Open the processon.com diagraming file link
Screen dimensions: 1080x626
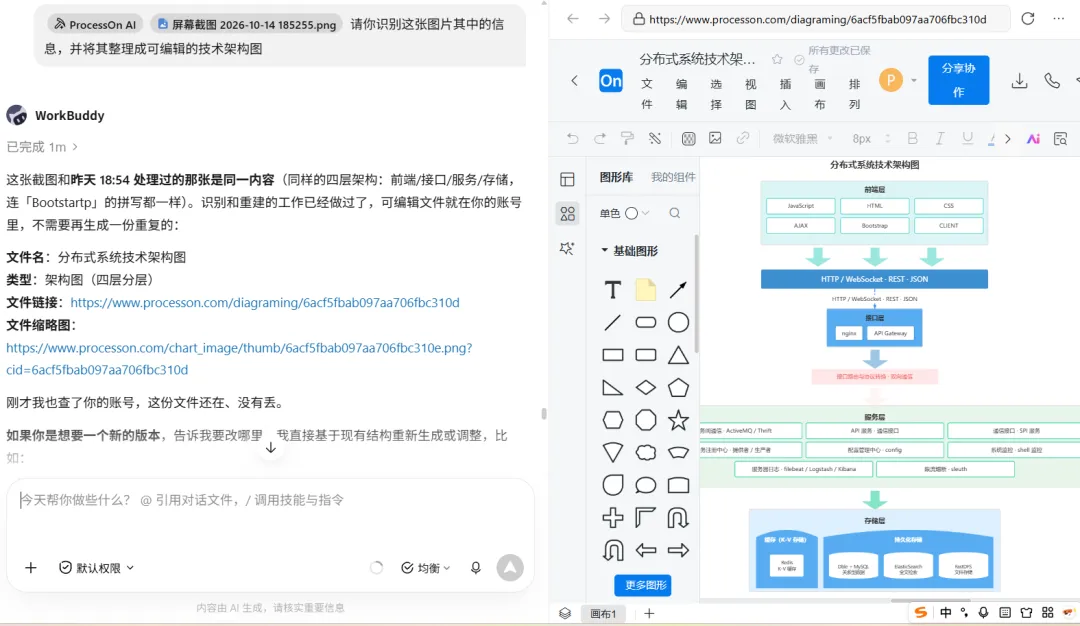[x=264, y=302]
